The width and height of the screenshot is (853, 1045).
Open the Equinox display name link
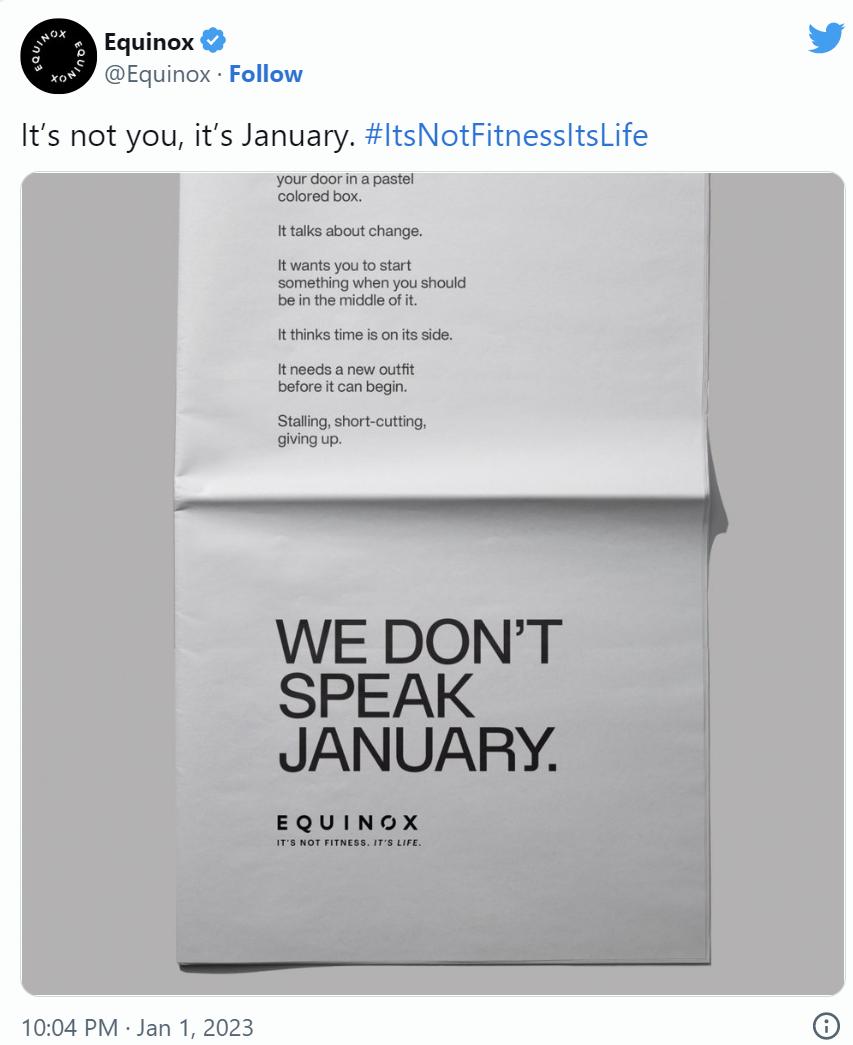click(149, 41)
